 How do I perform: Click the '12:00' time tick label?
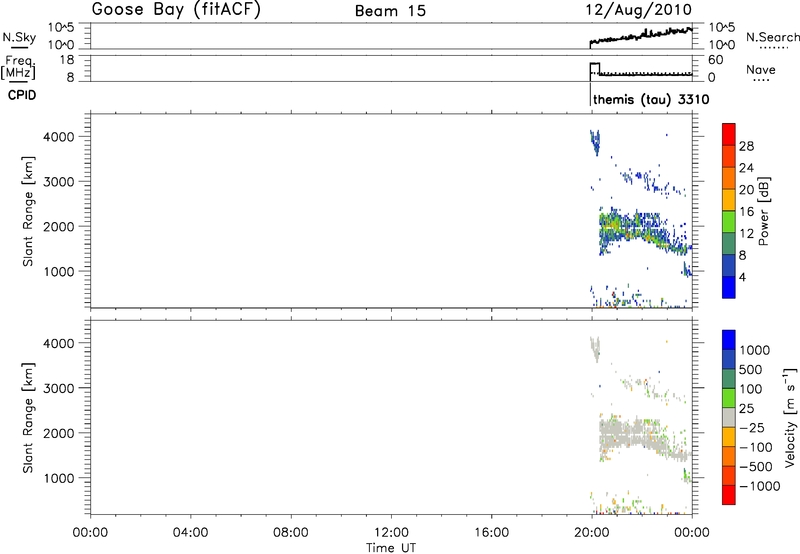click(391, 533)
